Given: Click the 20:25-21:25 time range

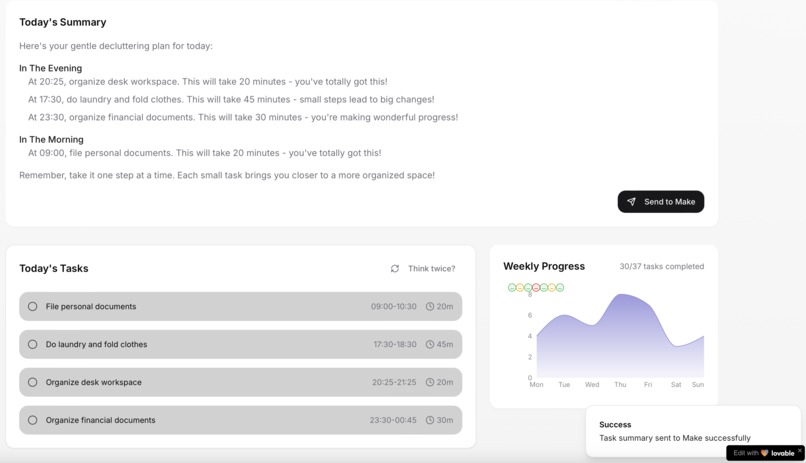Looking at the screenshot, I should pos(394,382).
